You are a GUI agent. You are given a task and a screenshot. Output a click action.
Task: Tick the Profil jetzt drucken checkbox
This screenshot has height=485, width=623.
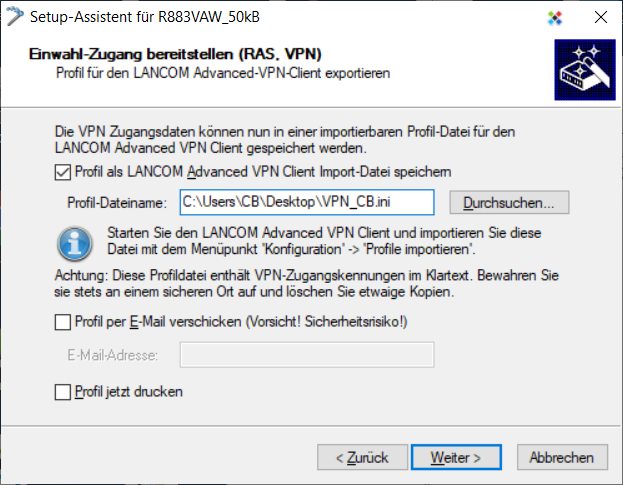(x=63, y=392)
